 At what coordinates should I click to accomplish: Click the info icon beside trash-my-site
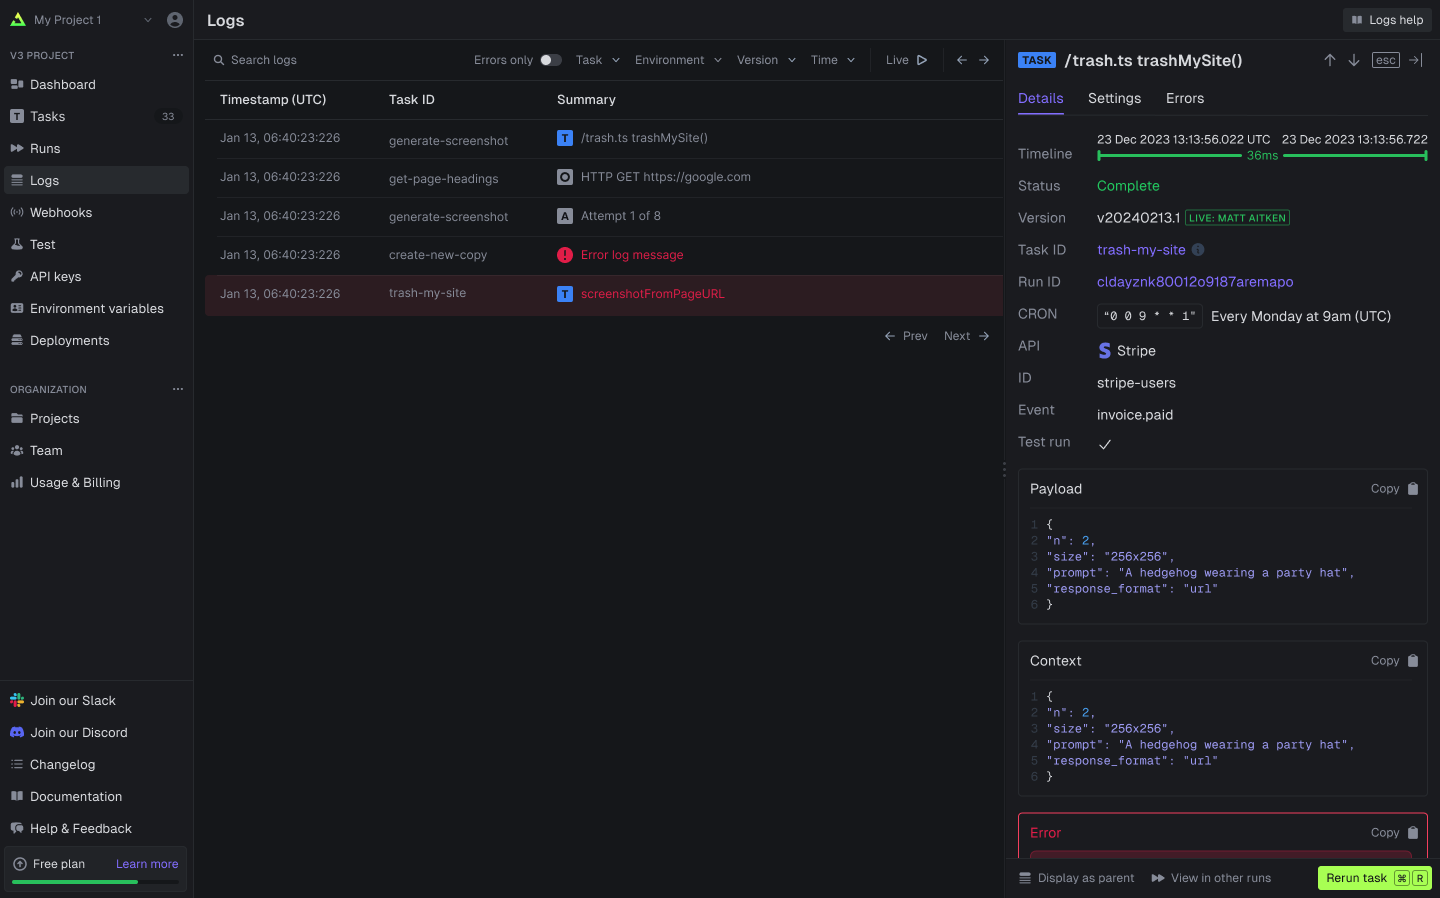coord(1198,250)
